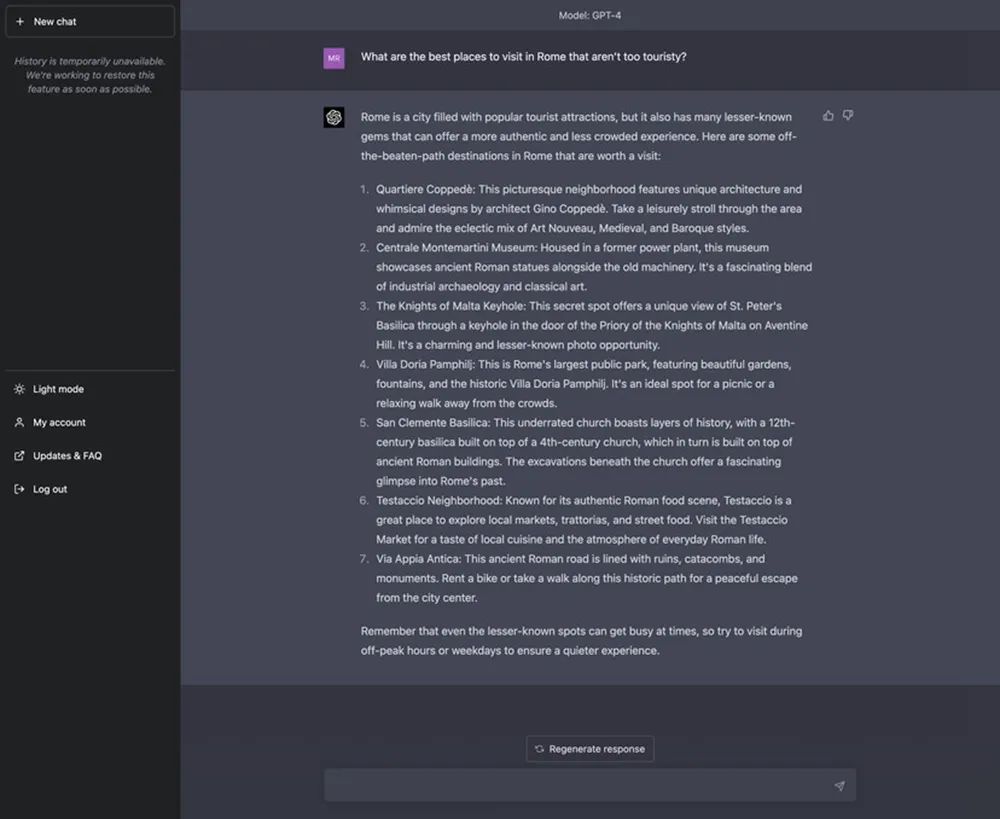Viewport: 1000px width, 819px height.
Task: Click the log out arrow icon
Action: tap(19, 489)
